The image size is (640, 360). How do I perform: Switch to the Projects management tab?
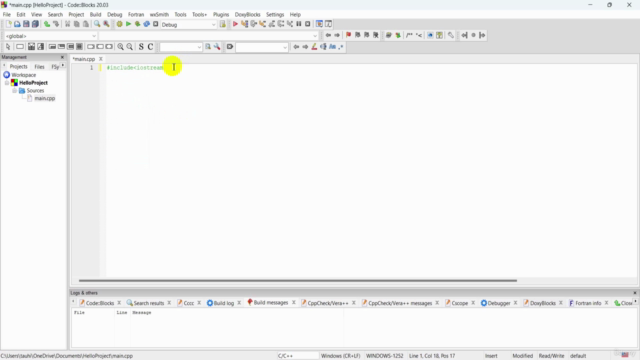(x=18, y=67)
